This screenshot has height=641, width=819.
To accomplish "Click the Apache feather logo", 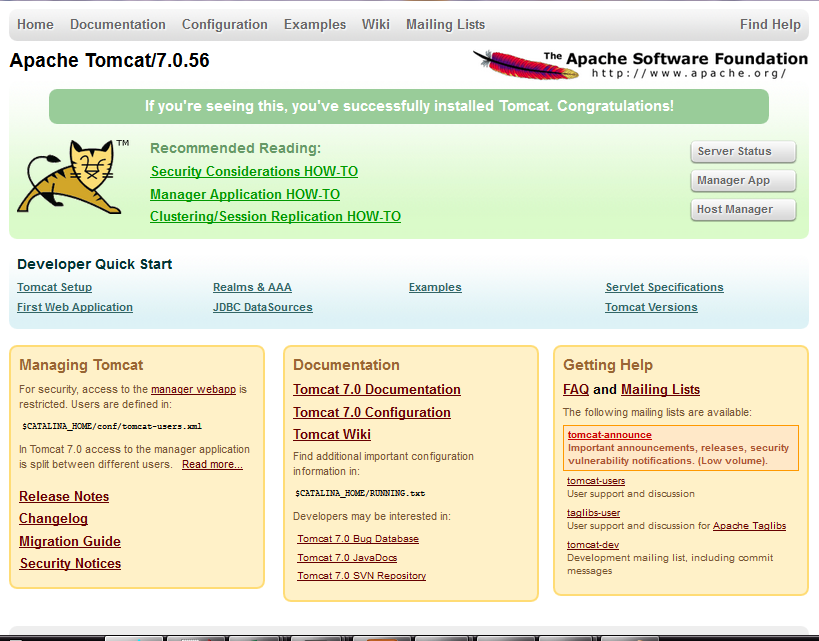I will (526, 65).
